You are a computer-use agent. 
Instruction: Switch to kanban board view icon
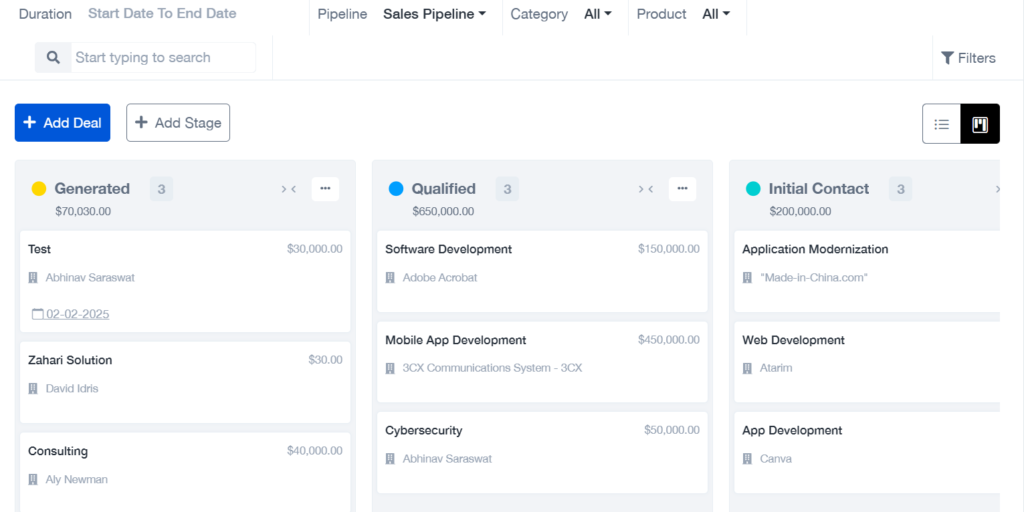[980, 124]
